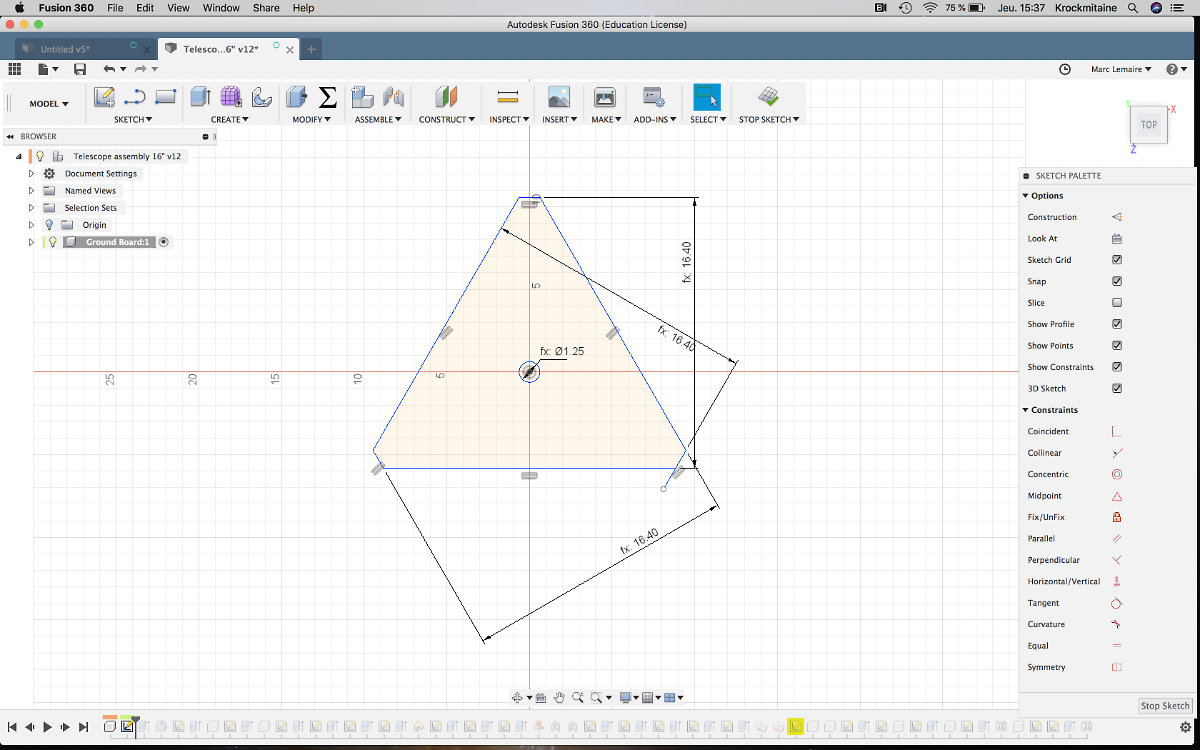Click the Select tool icon
The image size is (1200, 750).
tap(707, 97)
